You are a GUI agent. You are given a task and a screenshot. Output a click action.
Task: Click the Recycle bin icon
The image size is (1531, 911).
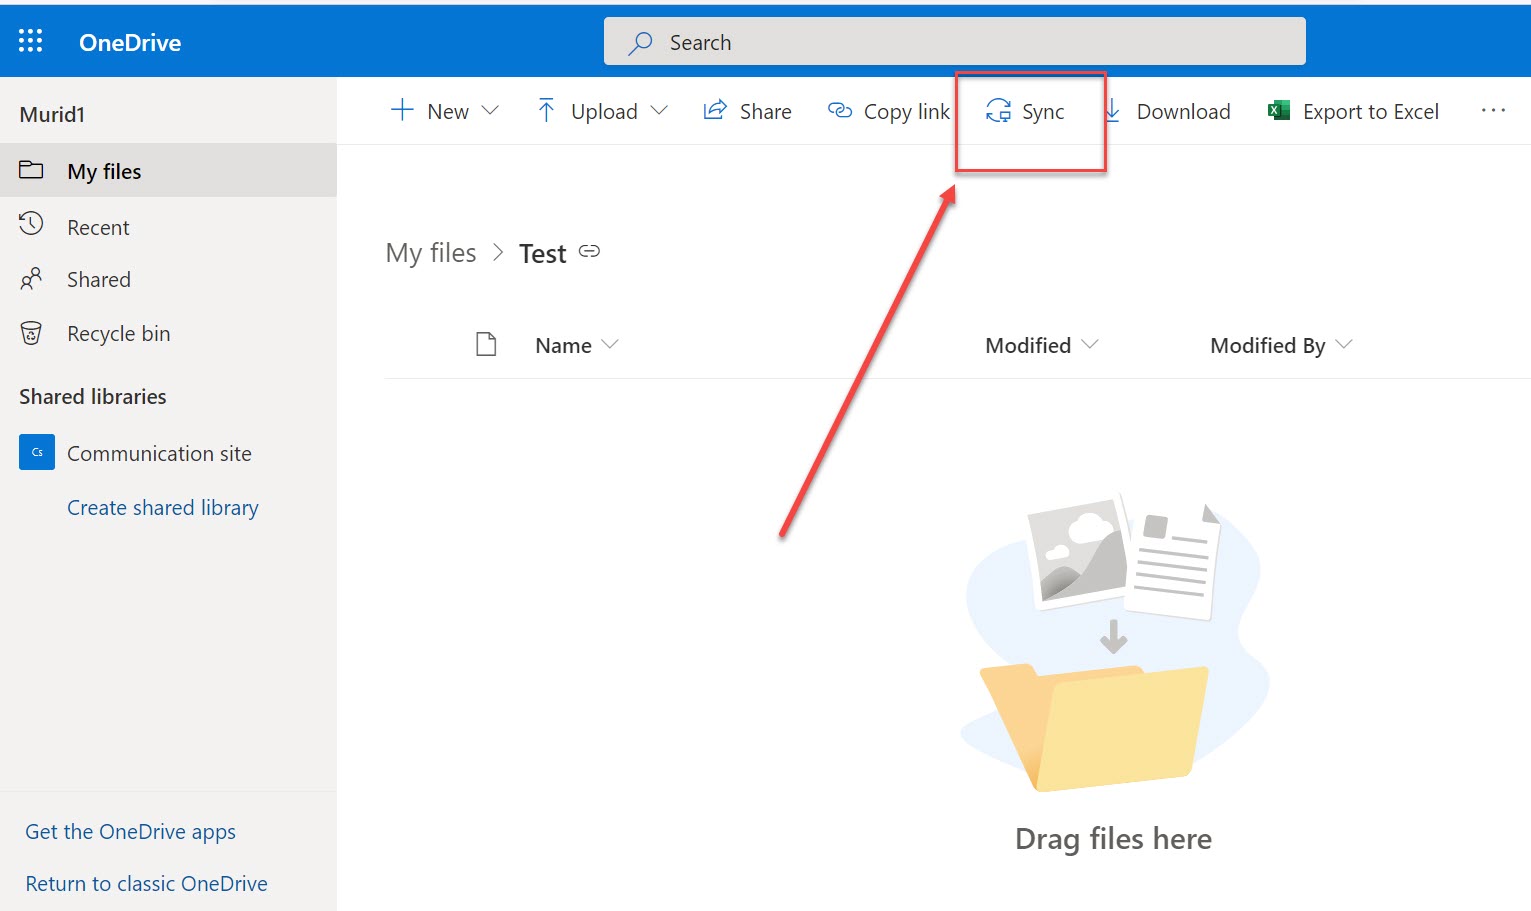(31, 332)
